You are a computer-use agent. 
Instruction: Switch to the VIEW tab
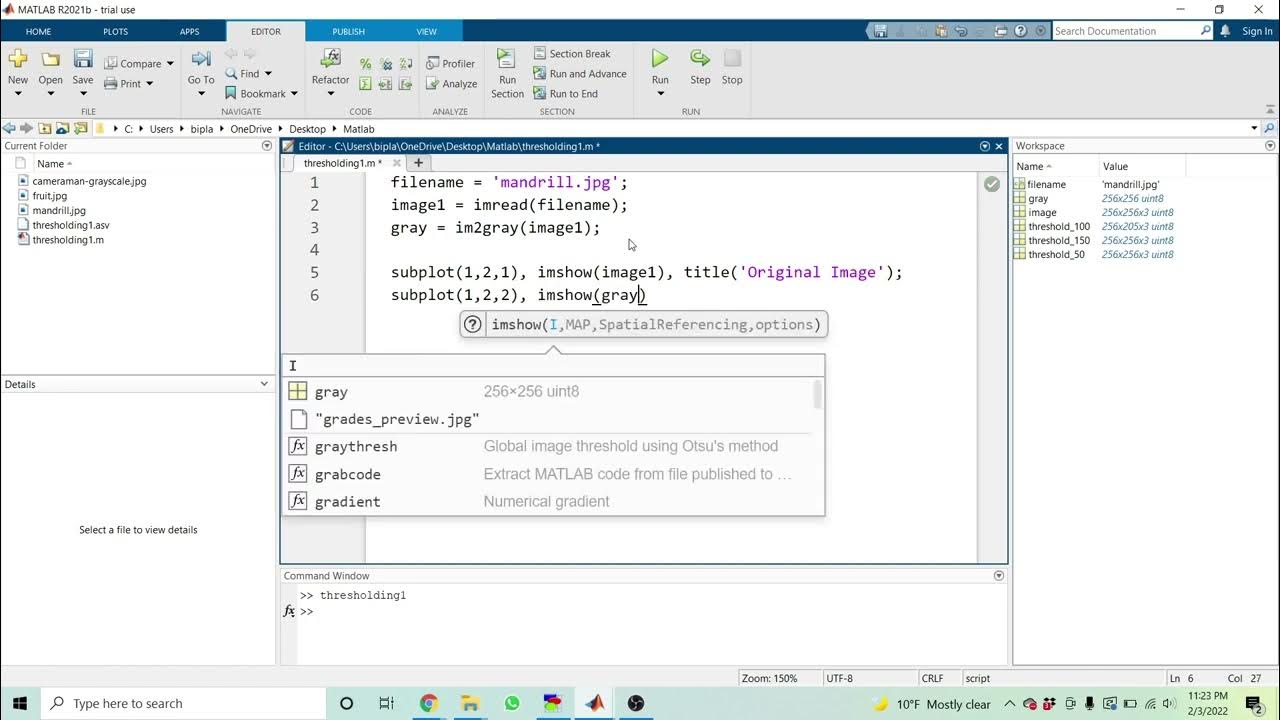click(x=427, y=31)
